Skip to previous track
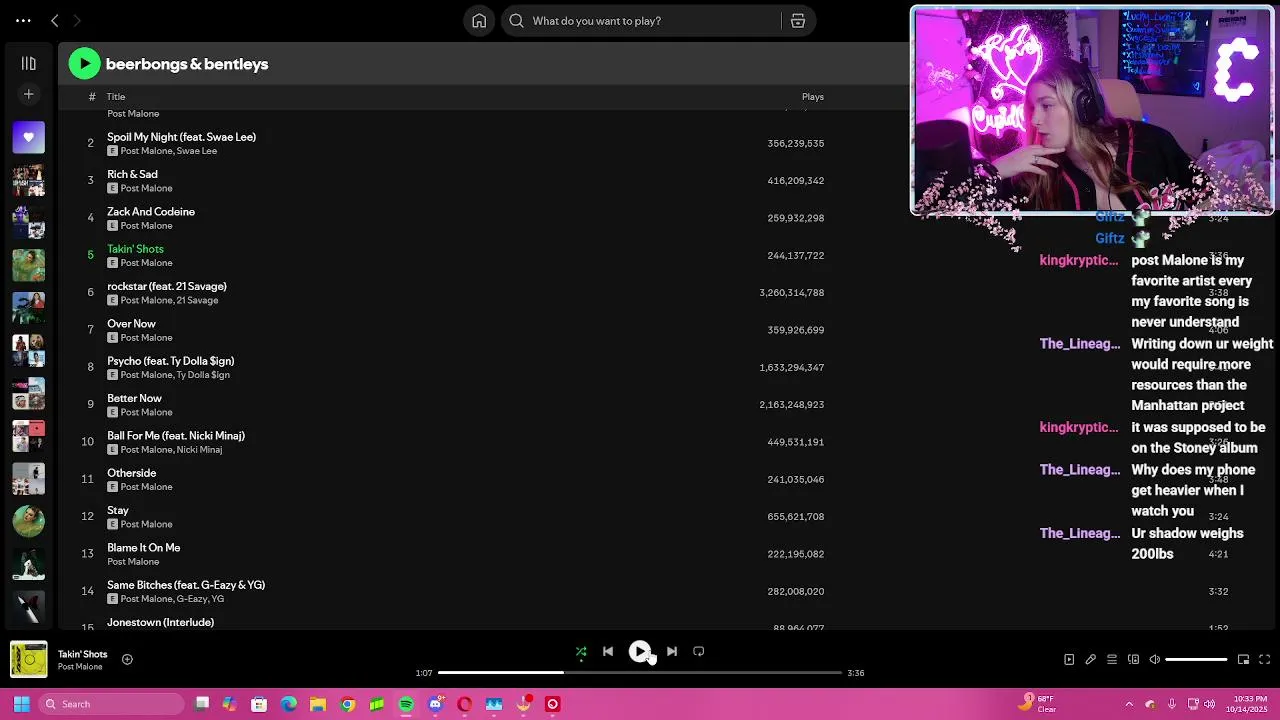 (607, 652)
